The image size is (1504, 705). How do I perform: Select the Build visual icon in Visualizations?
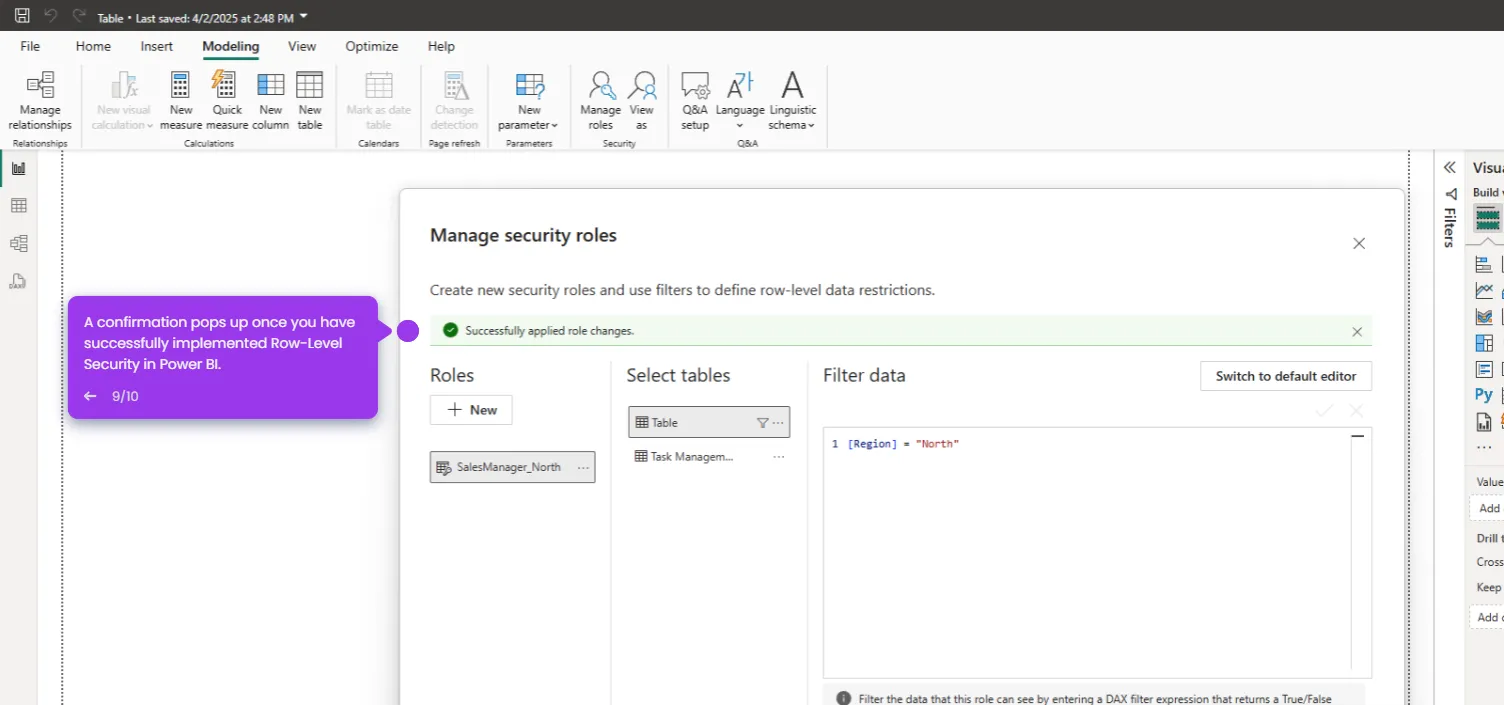[1488, 218]
